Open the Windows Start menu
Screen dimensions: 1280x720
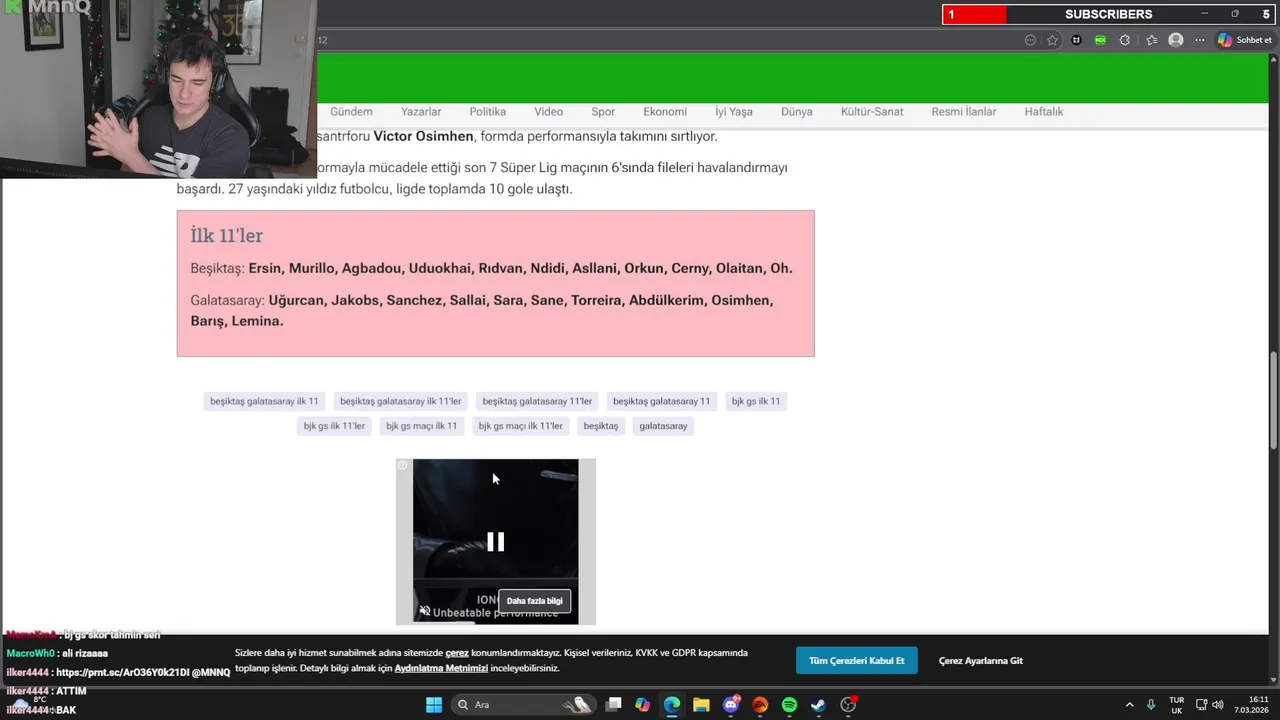click(x=434, y=705)
